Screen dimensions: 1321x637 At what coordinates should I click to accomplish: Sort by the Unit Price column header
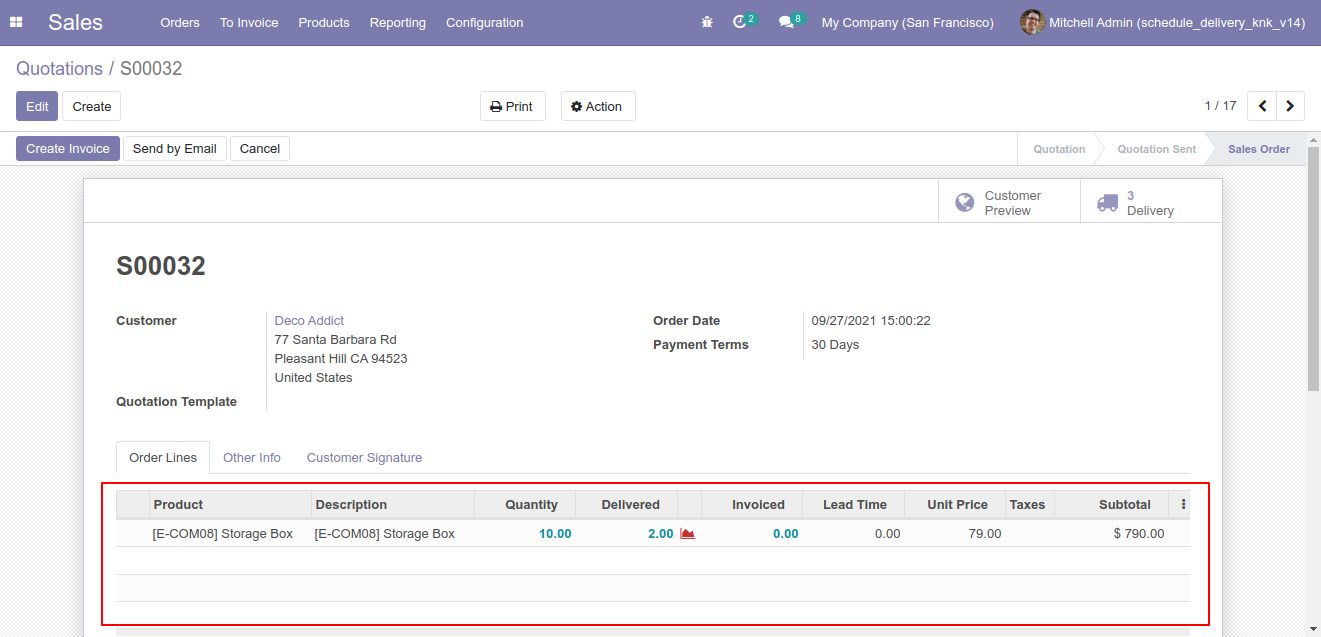[954, 505]
